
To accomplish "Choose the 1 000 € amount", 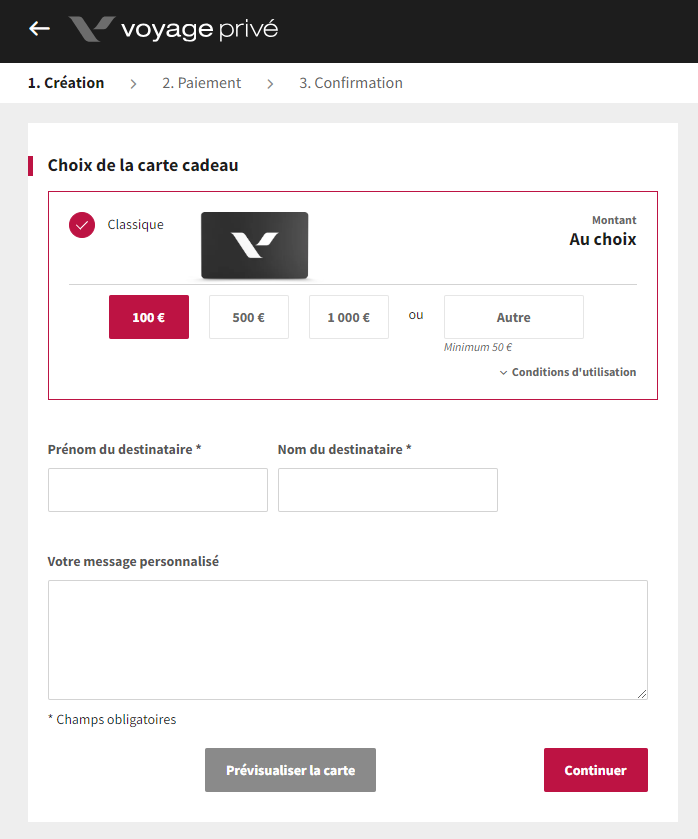I will click(x=349, y=317).
